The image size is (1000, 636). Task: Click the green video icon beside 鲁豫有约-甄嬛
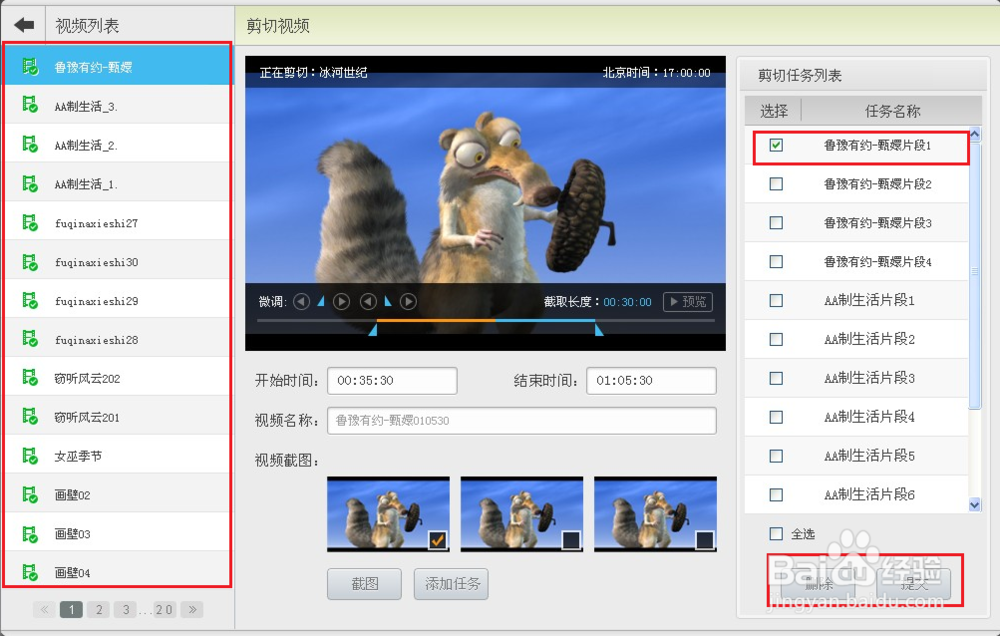point(28,63)
